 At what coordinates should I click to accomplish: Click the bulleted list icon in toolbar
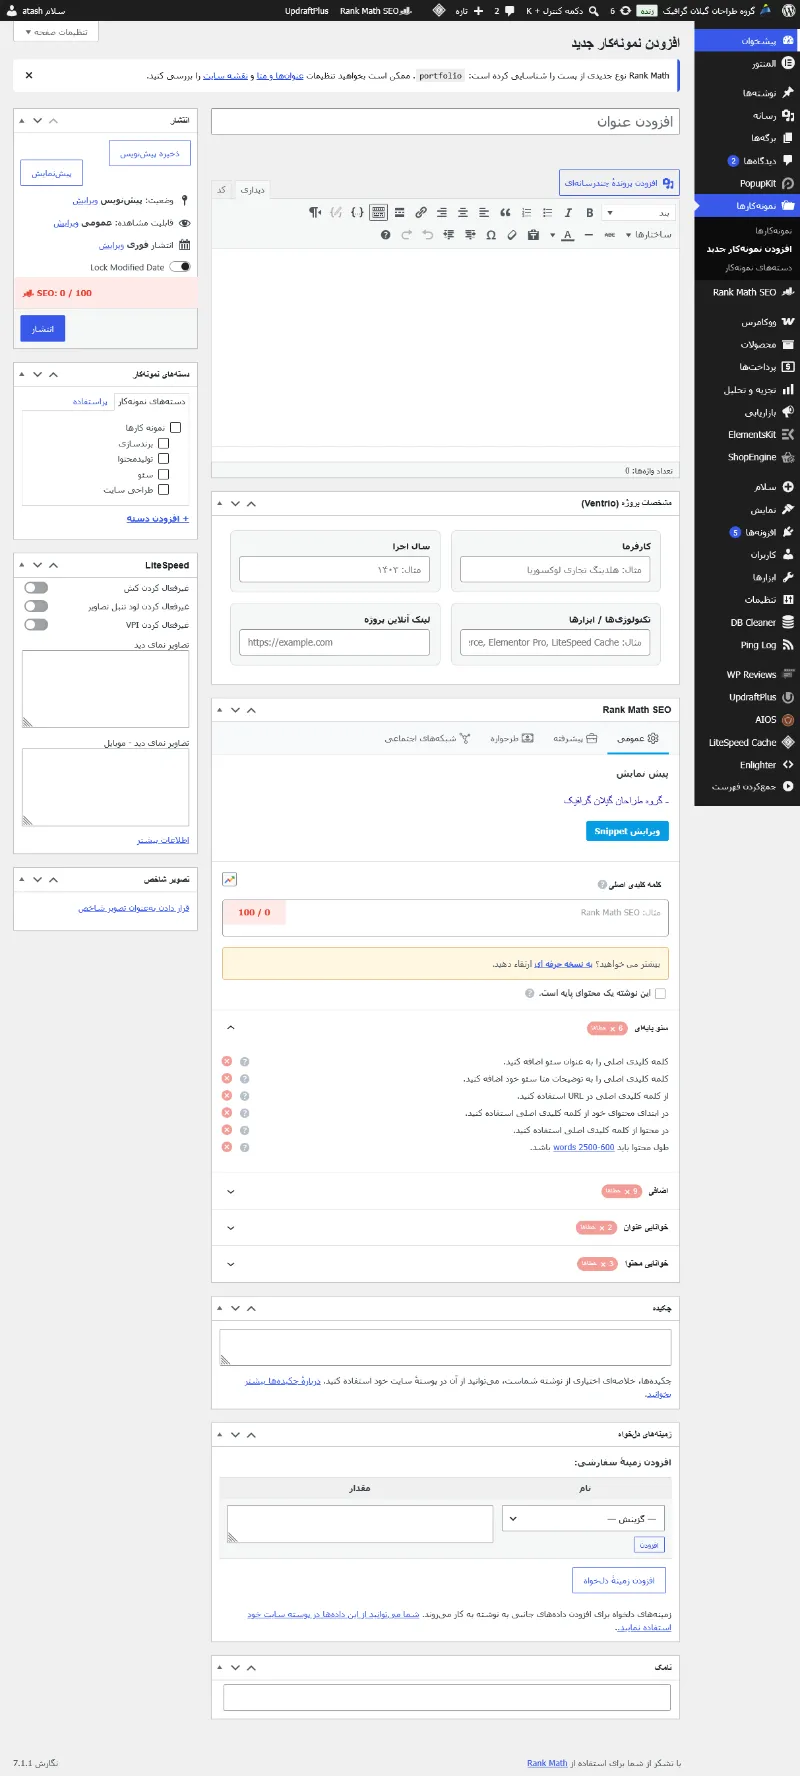[547, 212]
